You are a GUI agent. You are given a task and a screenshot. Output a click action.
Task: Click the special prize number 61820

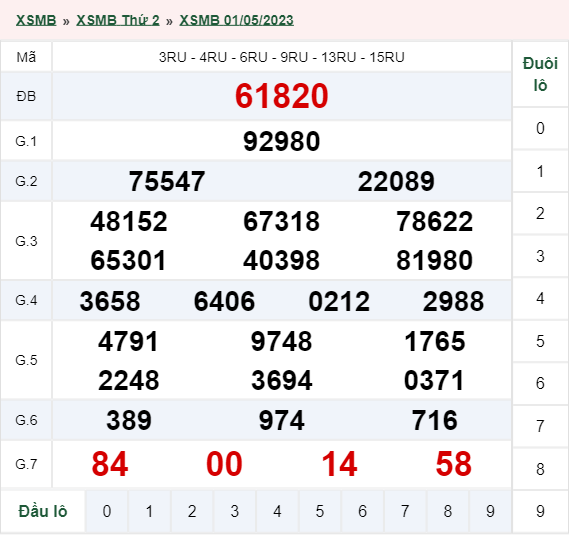click(282, 96)
